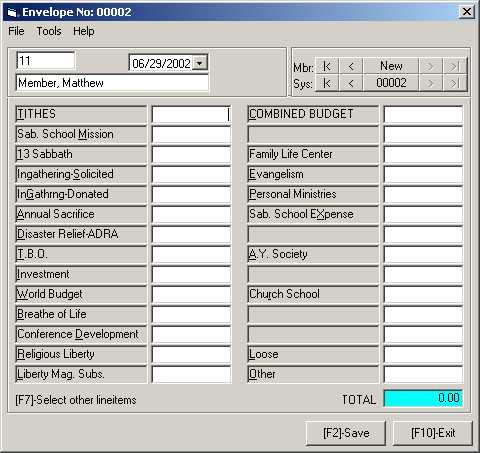Click the New member button
The width and height of the screenshot is (480, 453).
coord(391,66)
